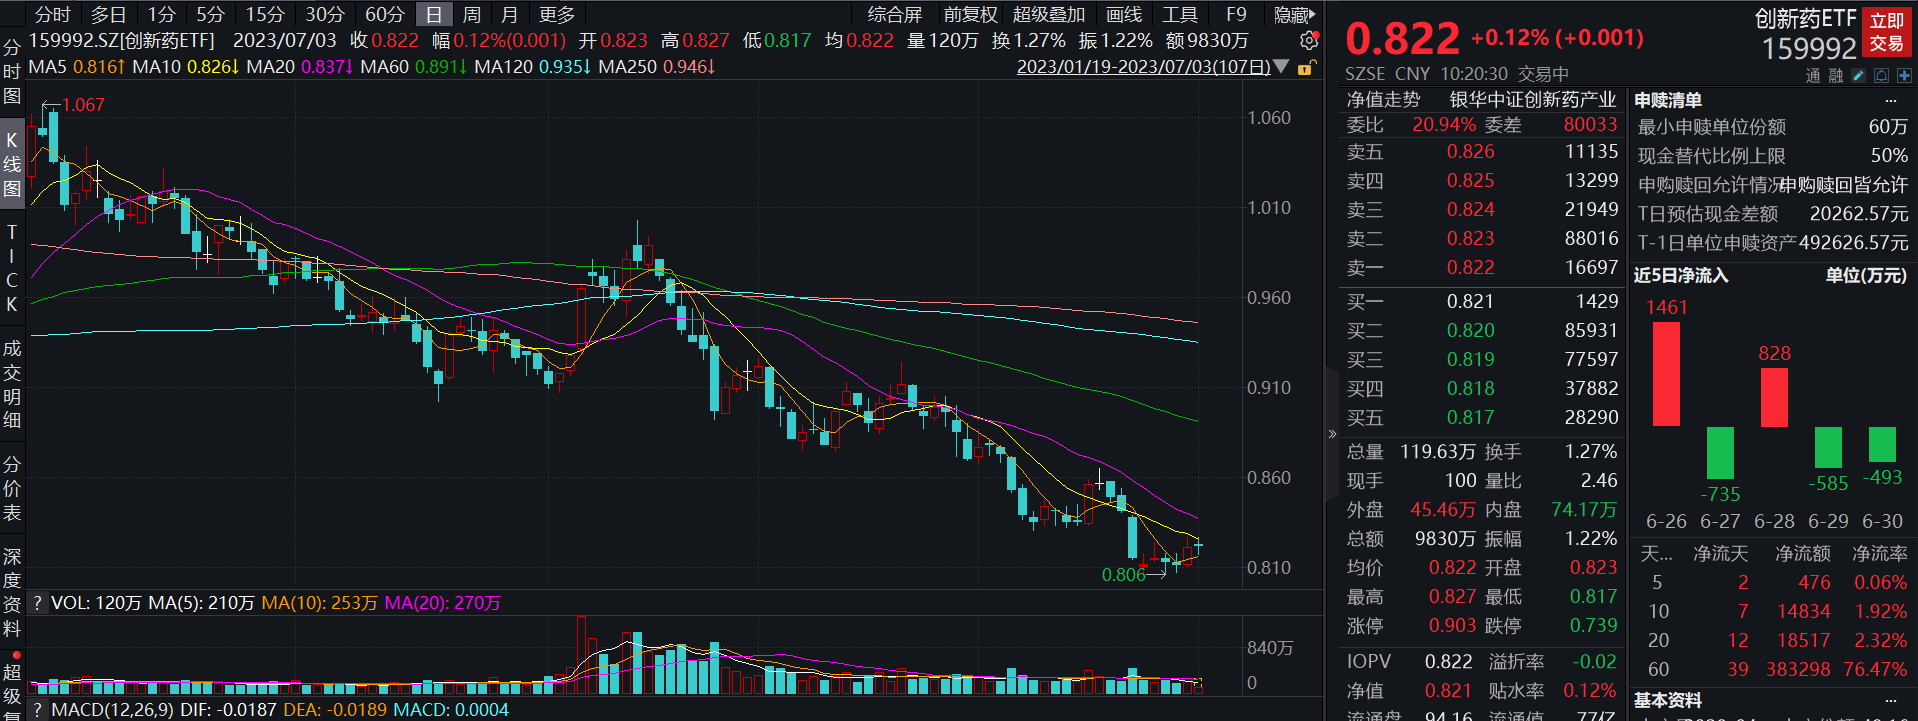
Task: Open 基本资料 more options ellipsis
Action: [1890, 700]
